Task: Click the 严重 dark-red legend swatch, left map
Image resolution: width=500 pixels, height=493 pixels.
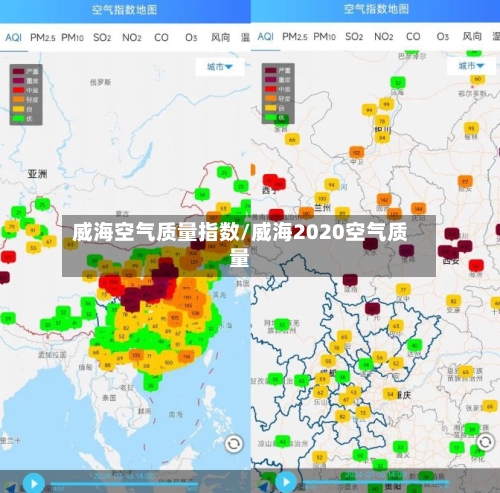Action: (x=18, y=71)
